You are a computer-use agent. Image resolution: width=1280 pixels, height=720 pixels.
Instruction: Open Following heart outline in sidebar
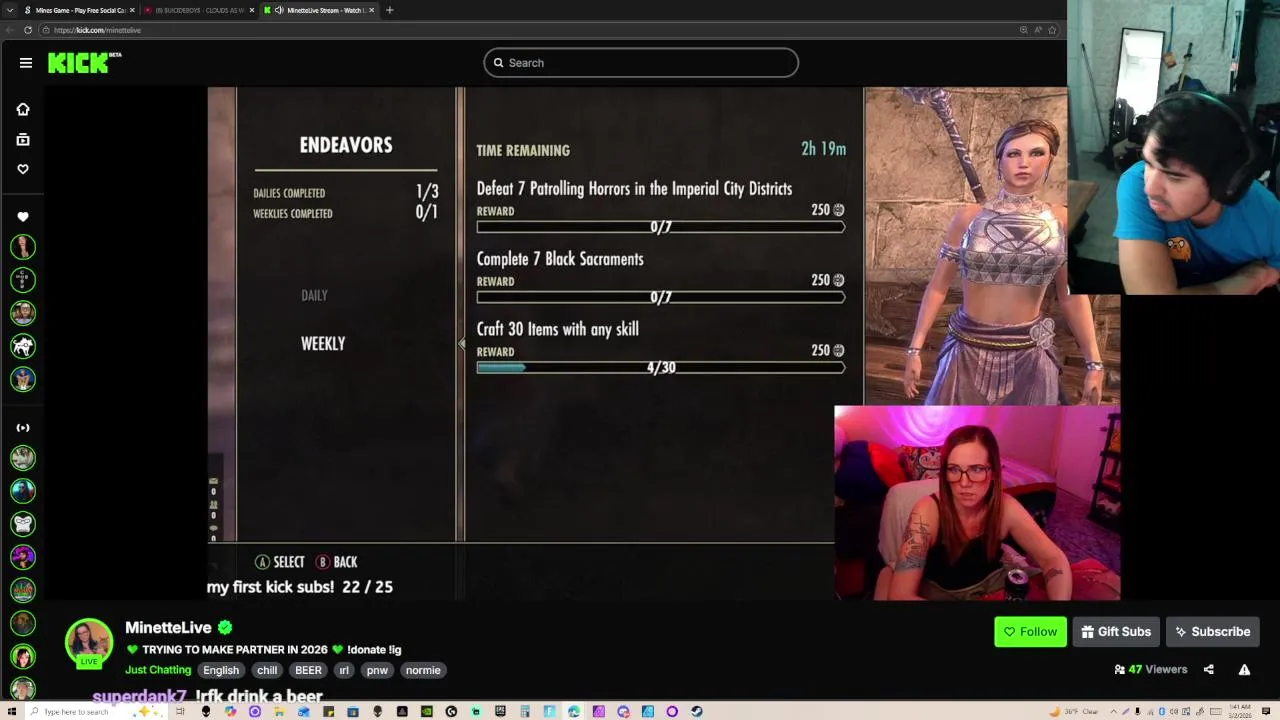coord(23,169)
